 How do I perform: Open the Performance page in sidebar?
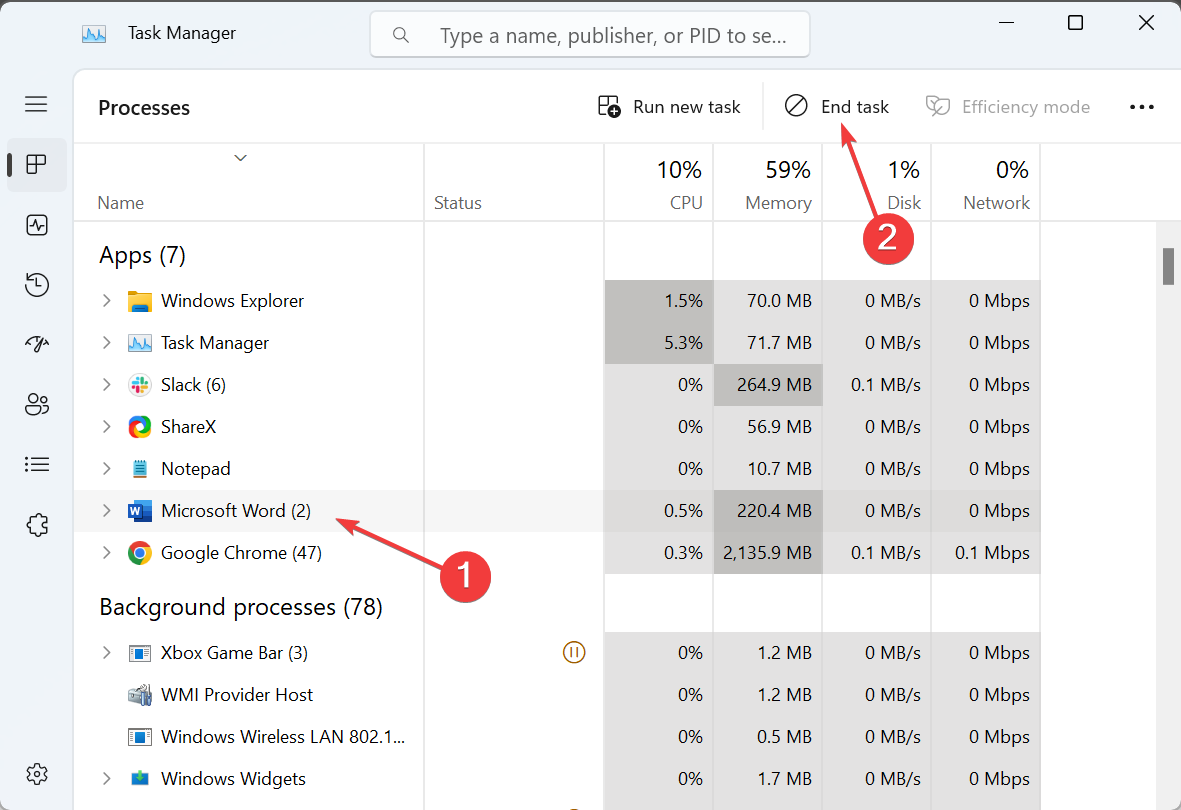[x=37, y=225]
